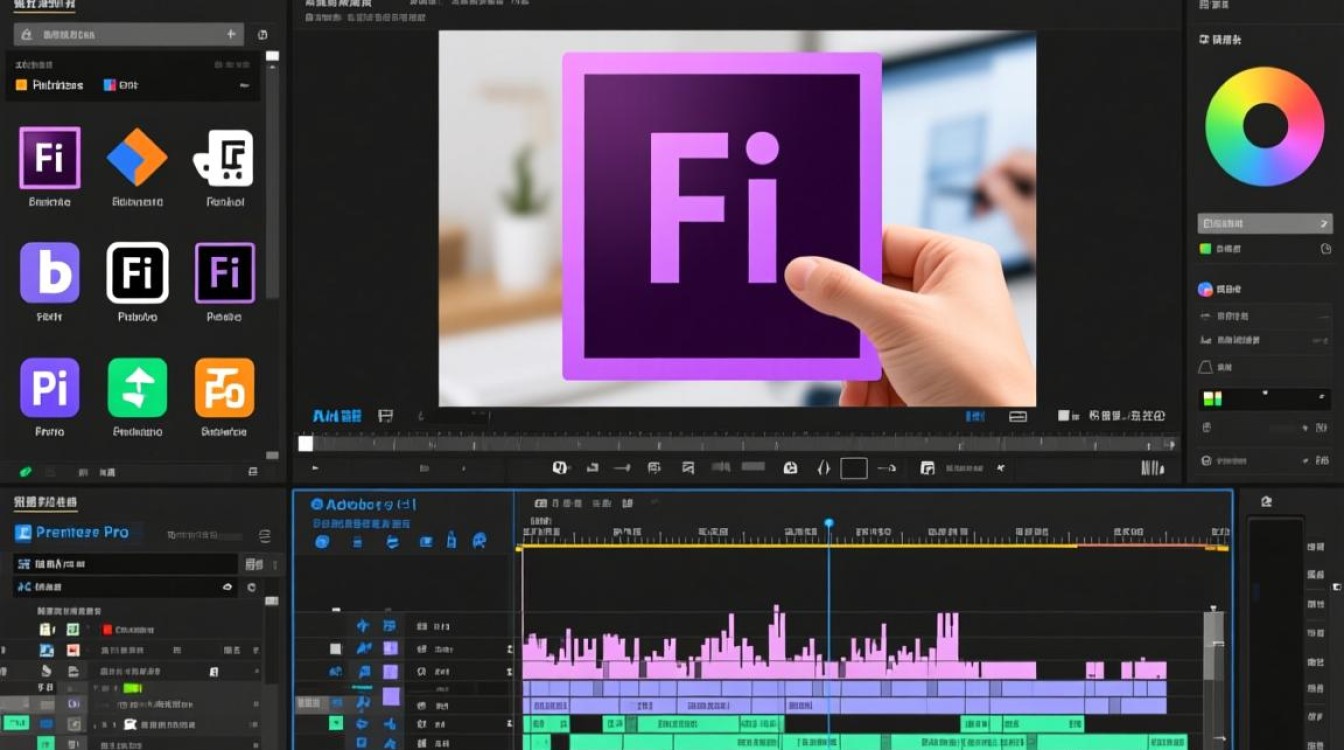The width and height of the screenshot is (1344, 750).
Task: Toggle the green square in the timeline track headers
Action: coord(336,722)
